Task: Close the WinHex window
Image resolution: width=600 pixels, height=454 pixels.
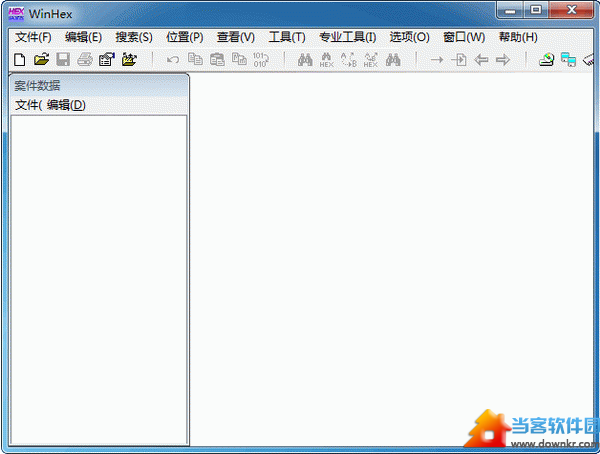Action: pos(571,10)
